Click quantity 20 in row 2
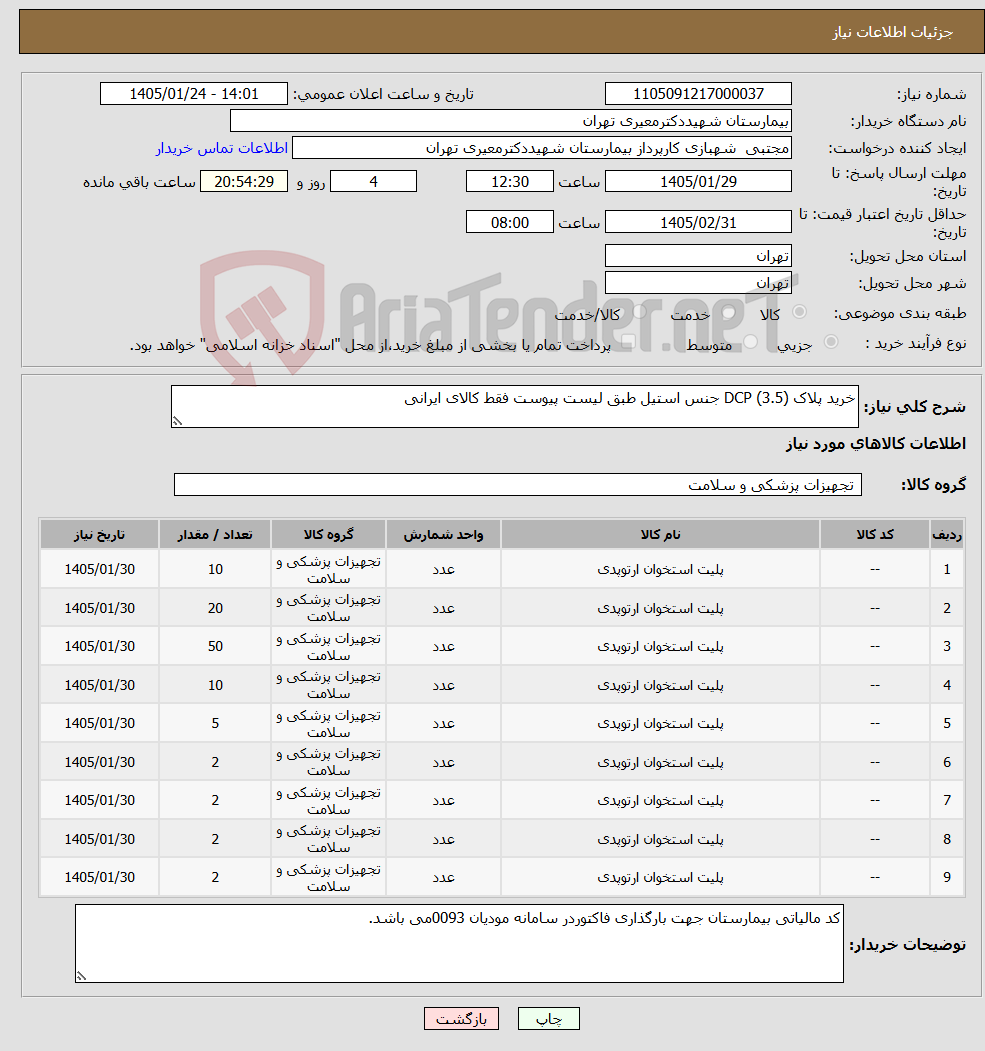 (214, 609)
